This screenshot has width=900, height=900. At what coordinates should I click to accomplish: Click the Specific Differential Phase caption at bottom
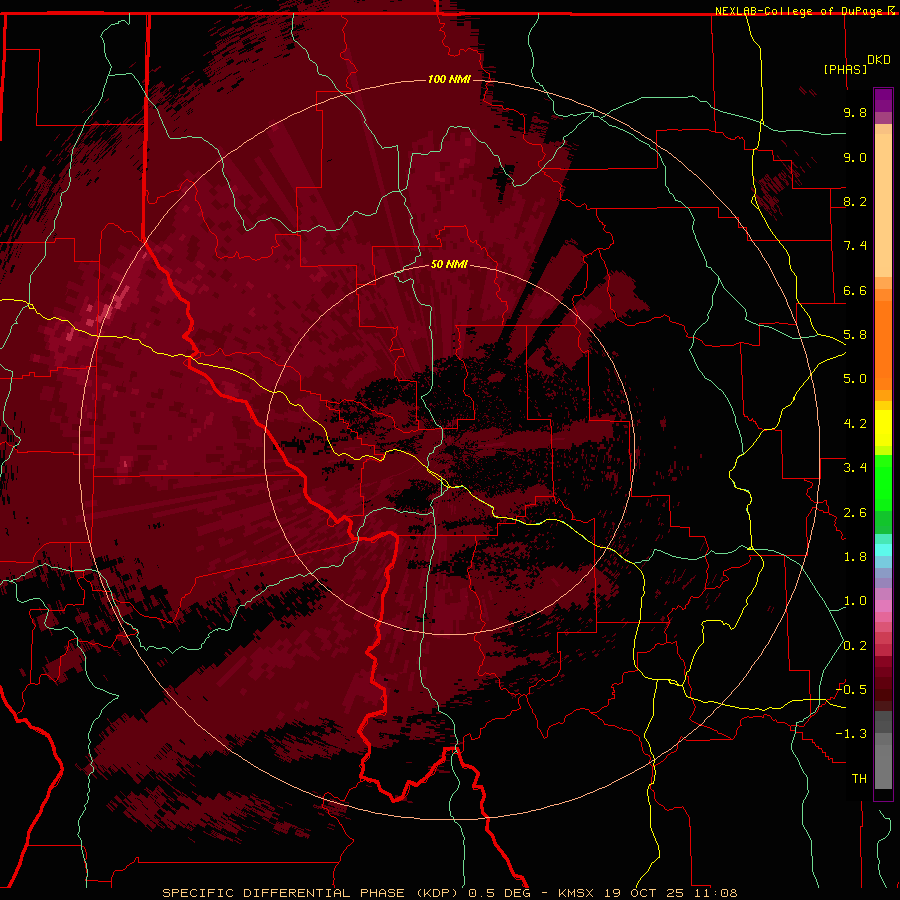tap(450, 893)
